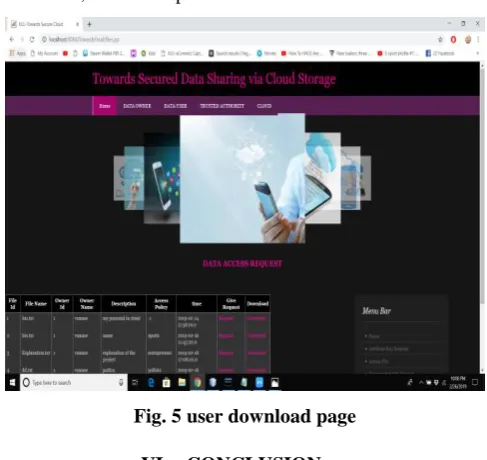Image resolution: width=487 pixels, height=460 pixels.
Task: Open the Windows Start menu
Action: (12, 382)
